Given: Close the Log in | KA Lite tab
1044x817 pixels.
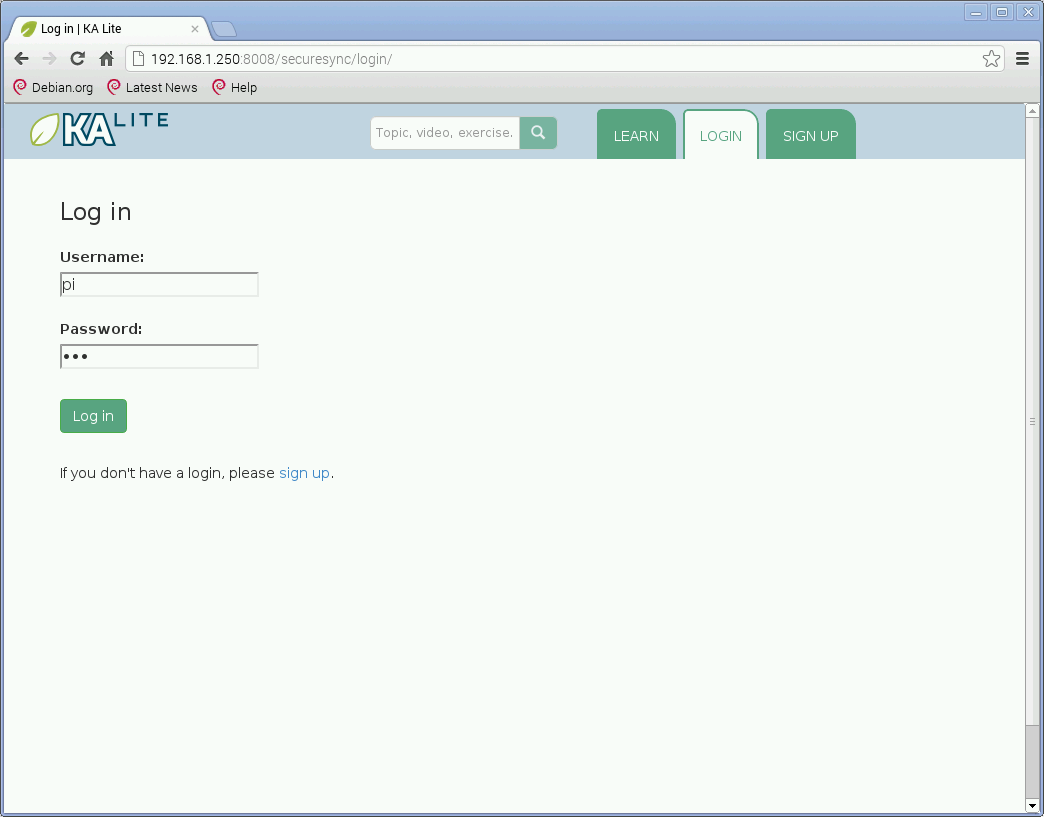Looking at the screenshot, I should [195, 29].
